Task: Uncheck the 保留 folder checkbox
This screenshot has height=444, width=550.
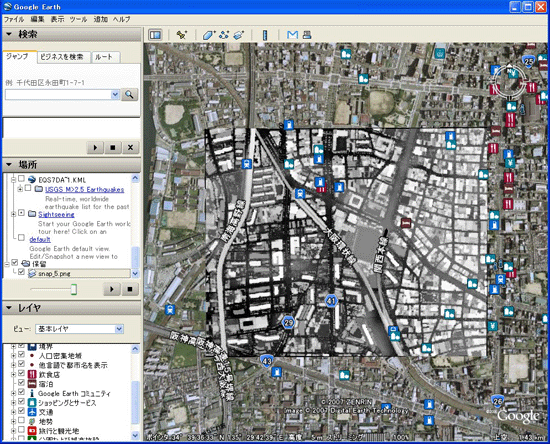Action: coord(15,263)
